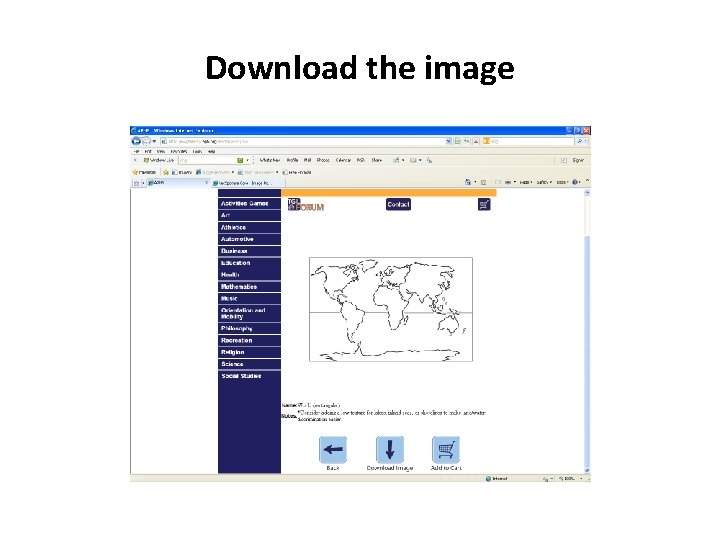Open the Tools menu in menu bar

click(197, 151)
